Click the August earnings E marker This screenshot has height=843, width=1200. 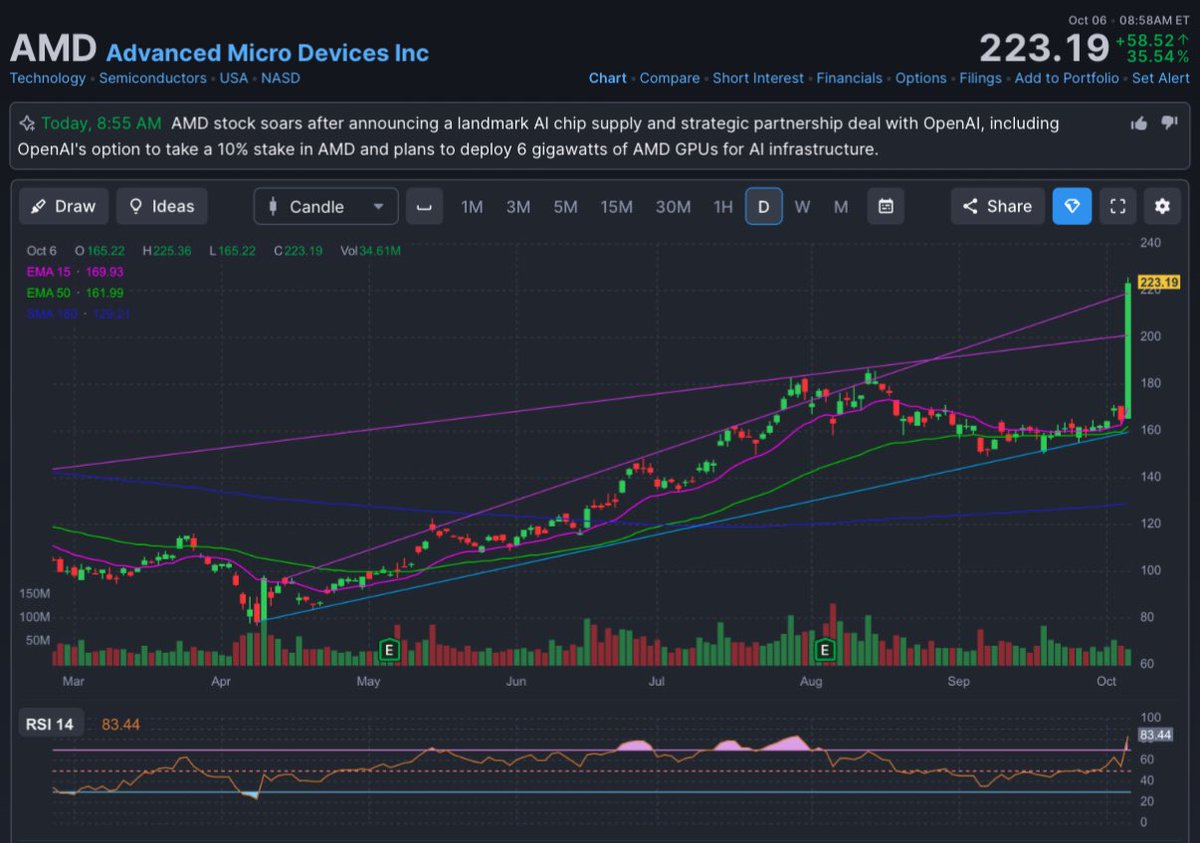825,650
